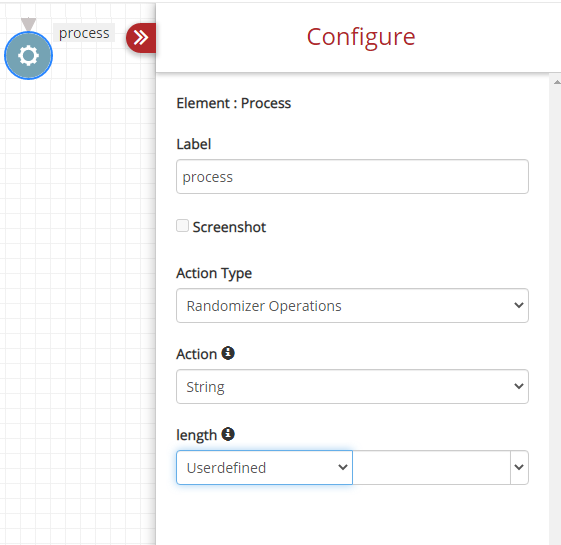Click the info icon next to Action
The height and width of the screenshot is (545, 561).
point(228,353)
